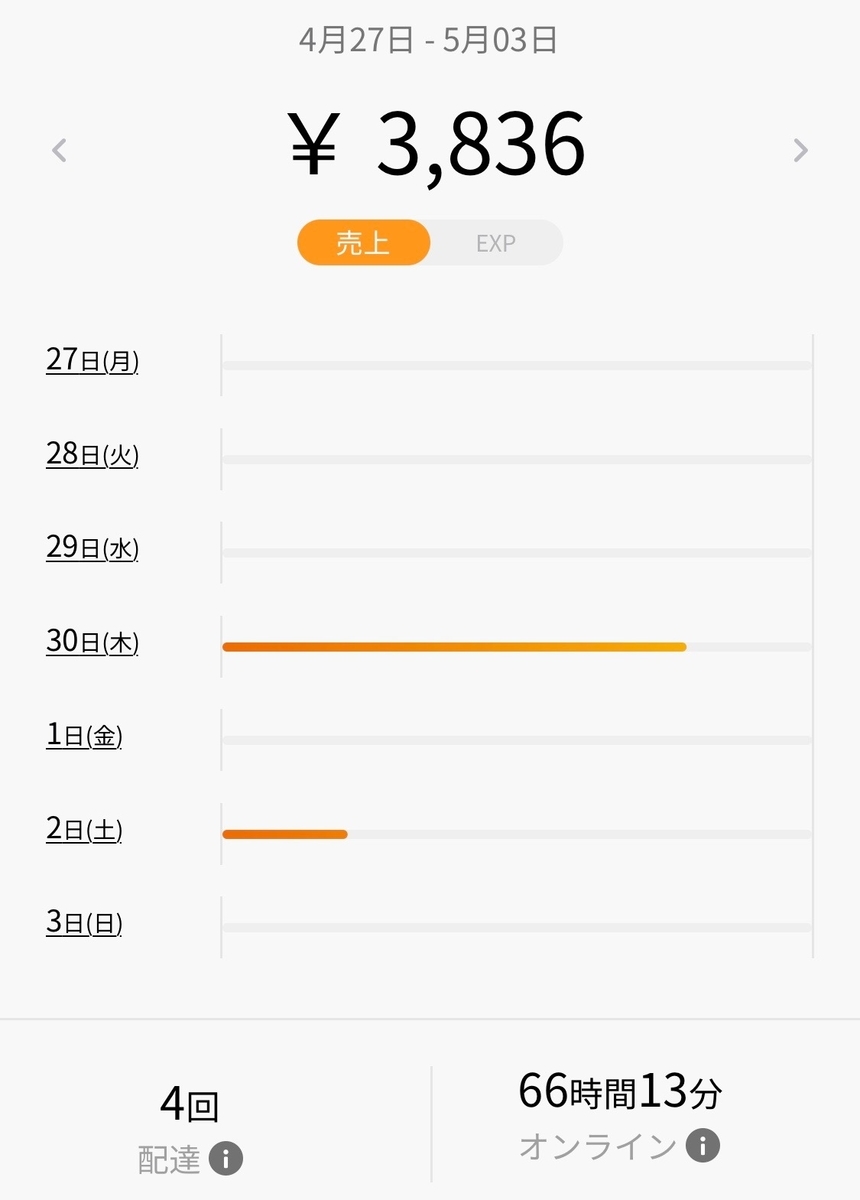Go to next week with right arrow

(800, 150)
